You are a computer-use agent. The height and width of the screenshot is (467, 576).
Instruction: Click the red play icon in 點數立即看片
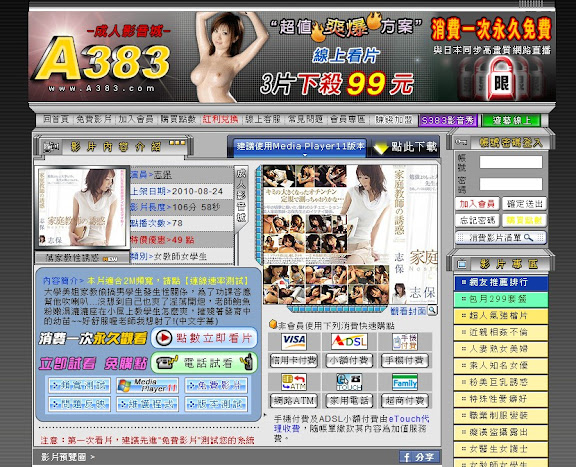coord(164,338)
